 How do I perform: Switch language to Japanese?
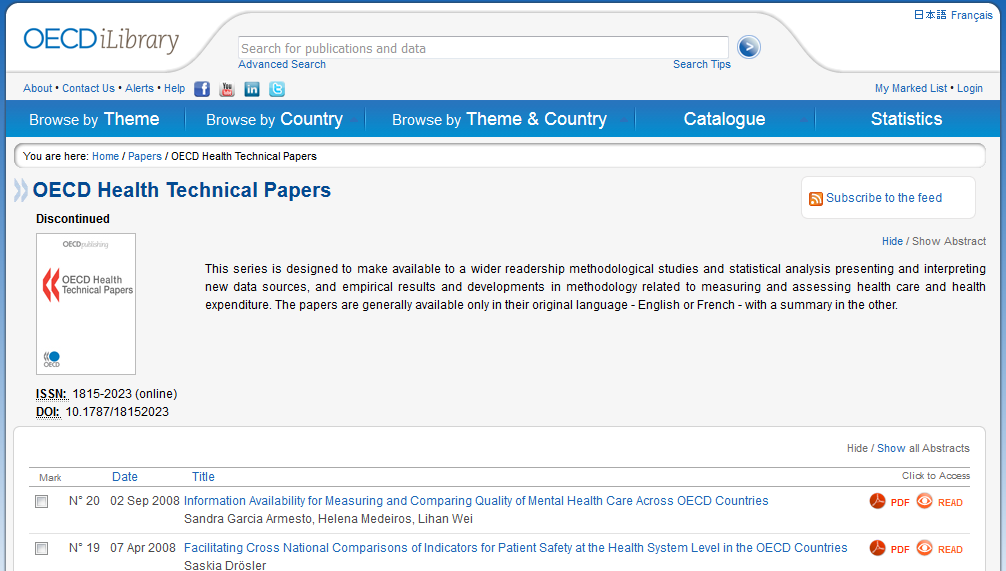pos(930,14)
